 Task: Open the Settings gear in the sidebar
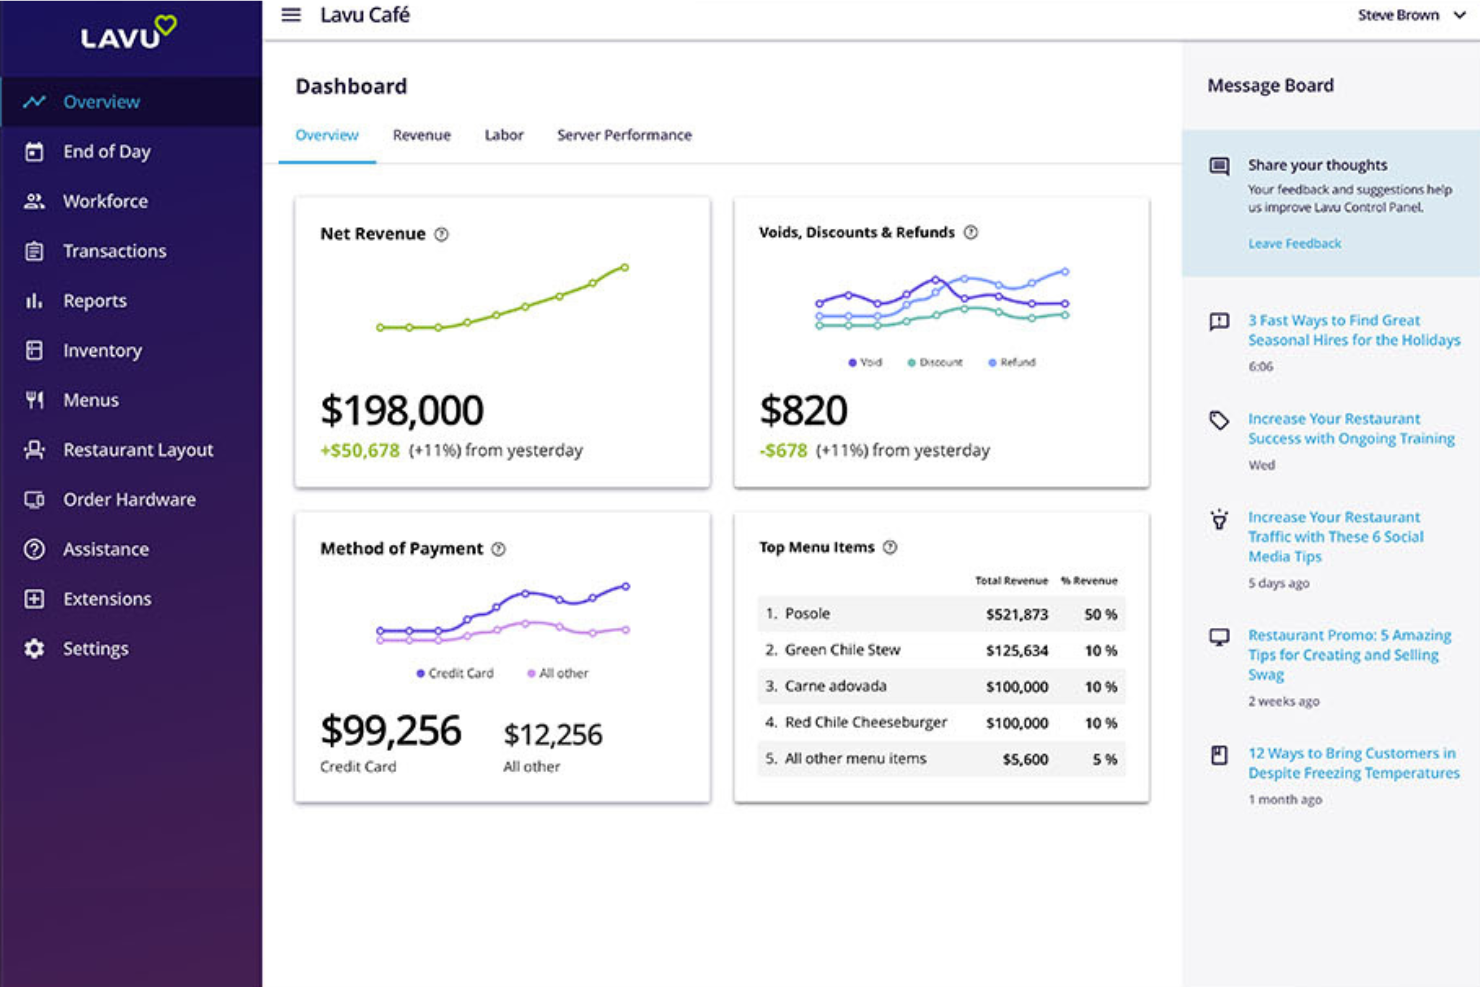tap(34, 648)
